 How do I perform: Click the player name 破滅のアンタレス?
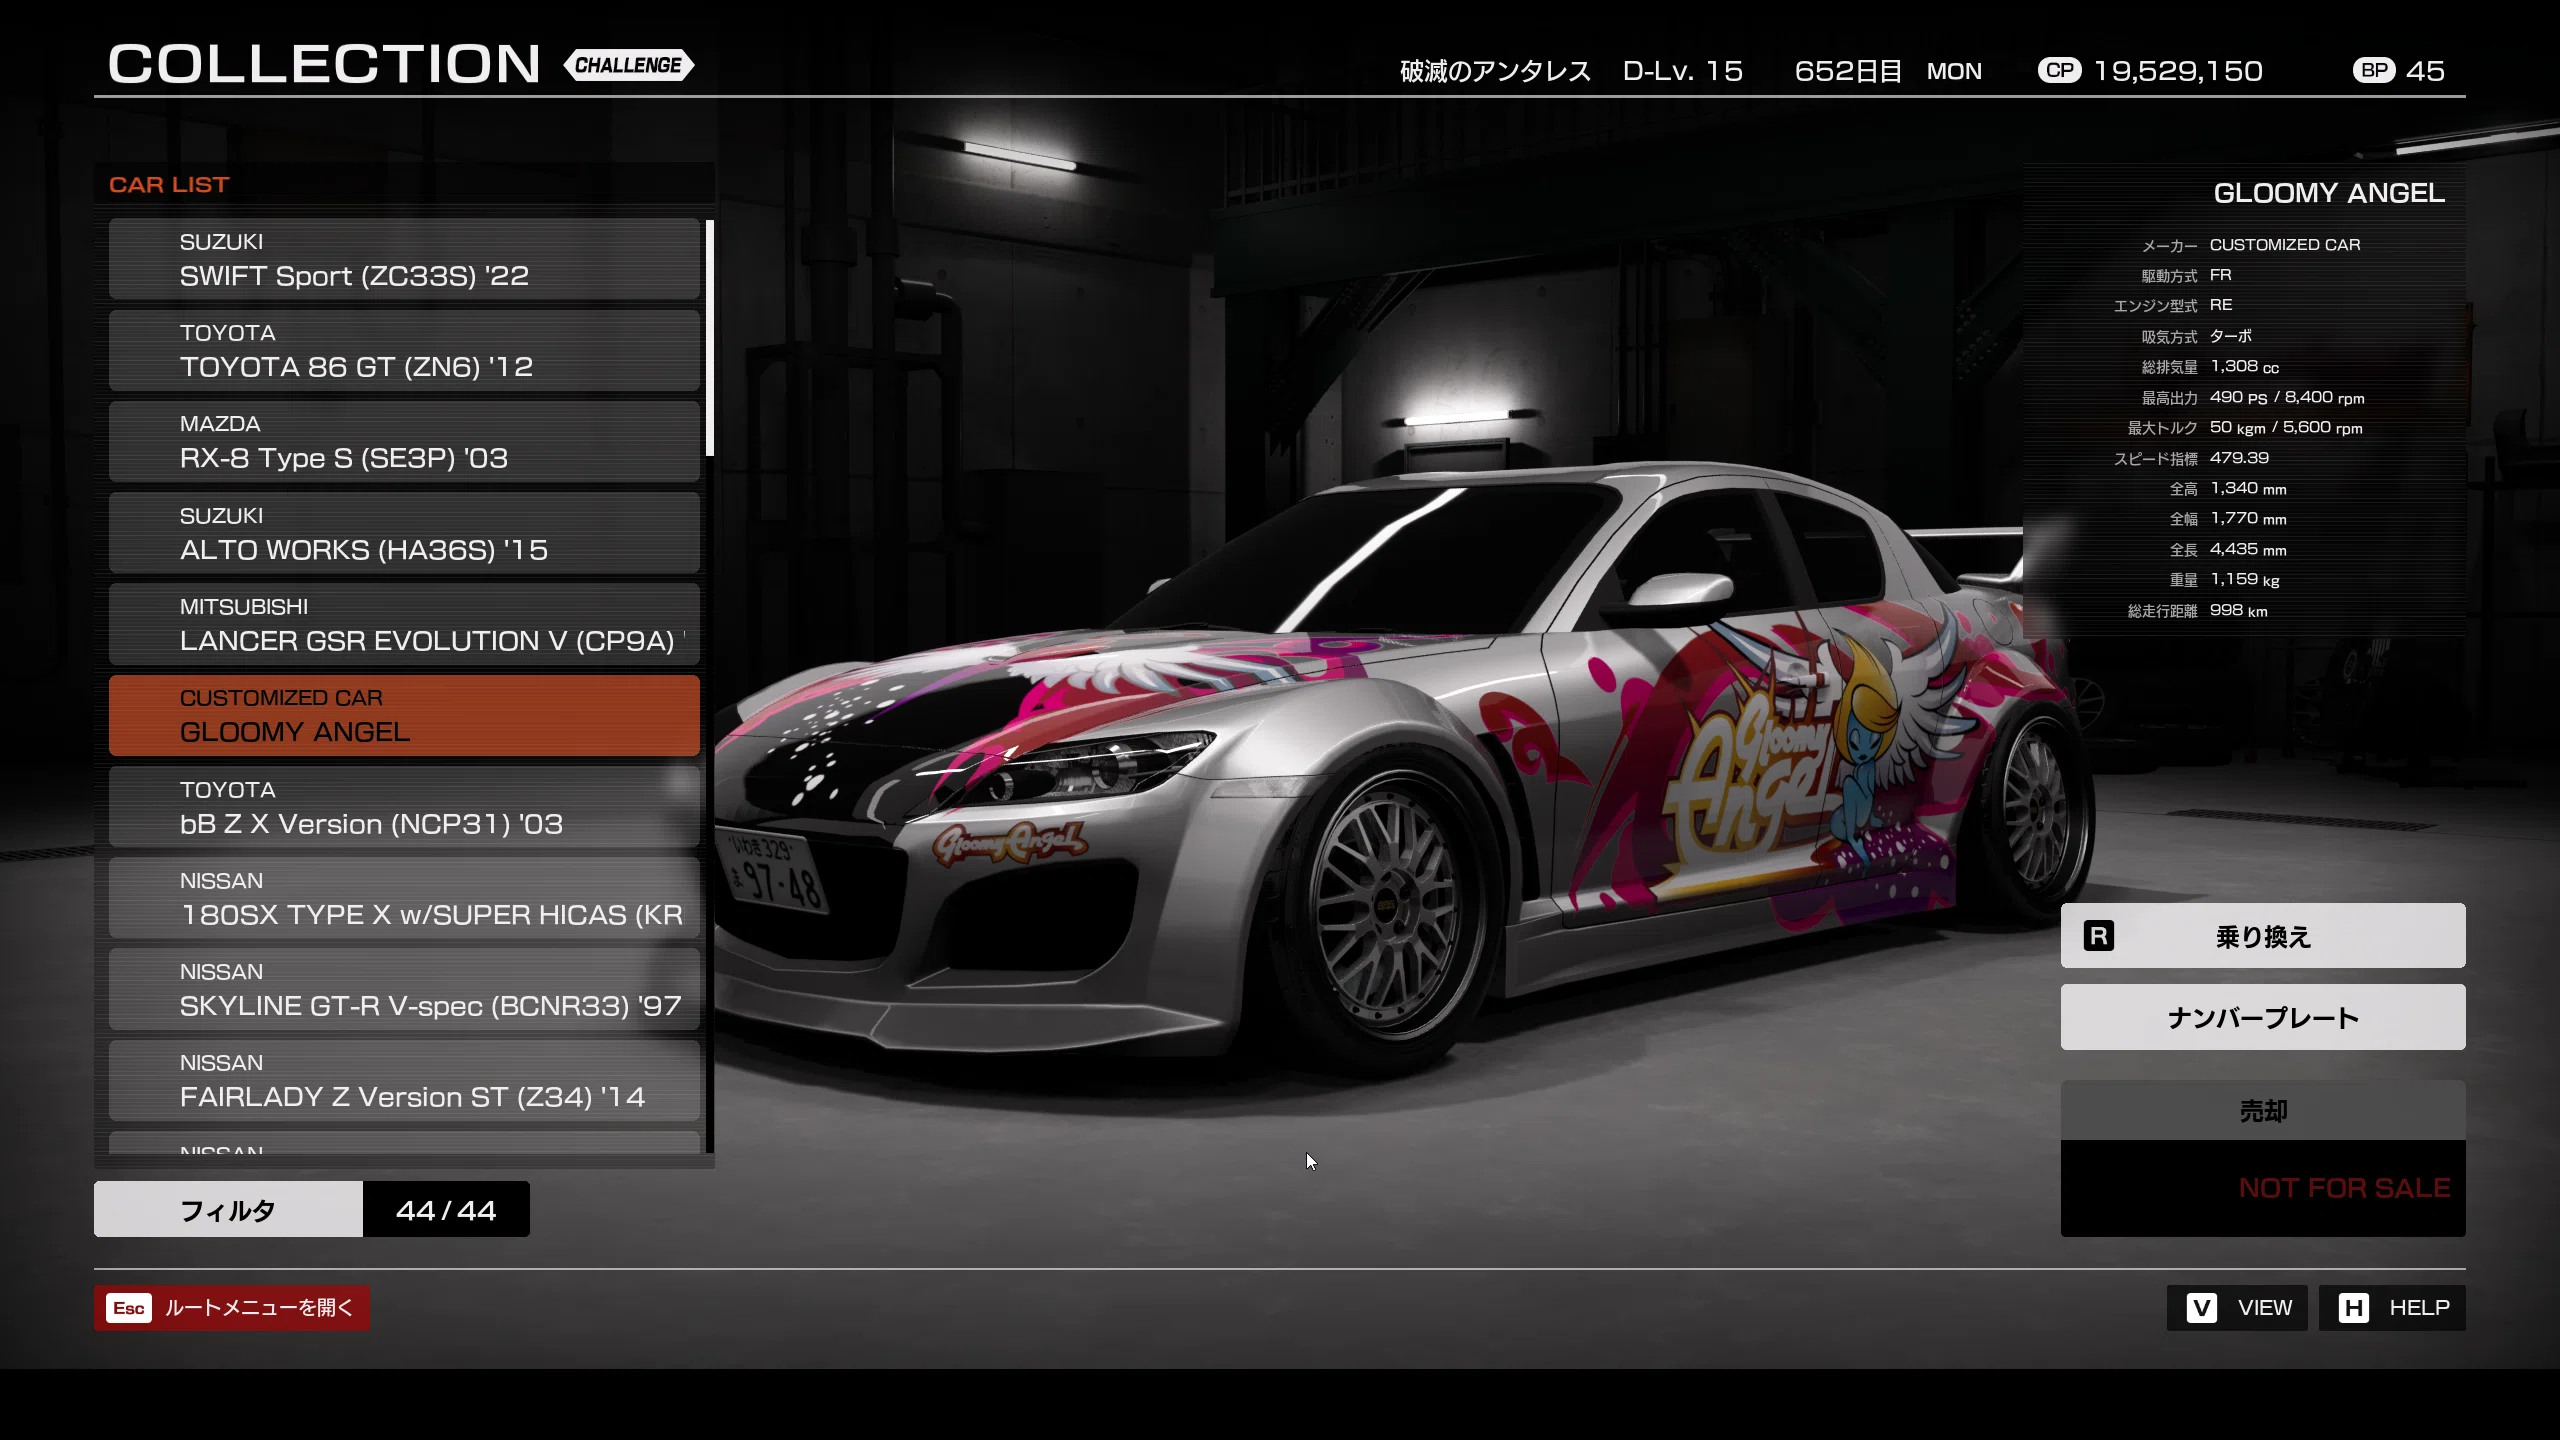(x=1495, y=71)
